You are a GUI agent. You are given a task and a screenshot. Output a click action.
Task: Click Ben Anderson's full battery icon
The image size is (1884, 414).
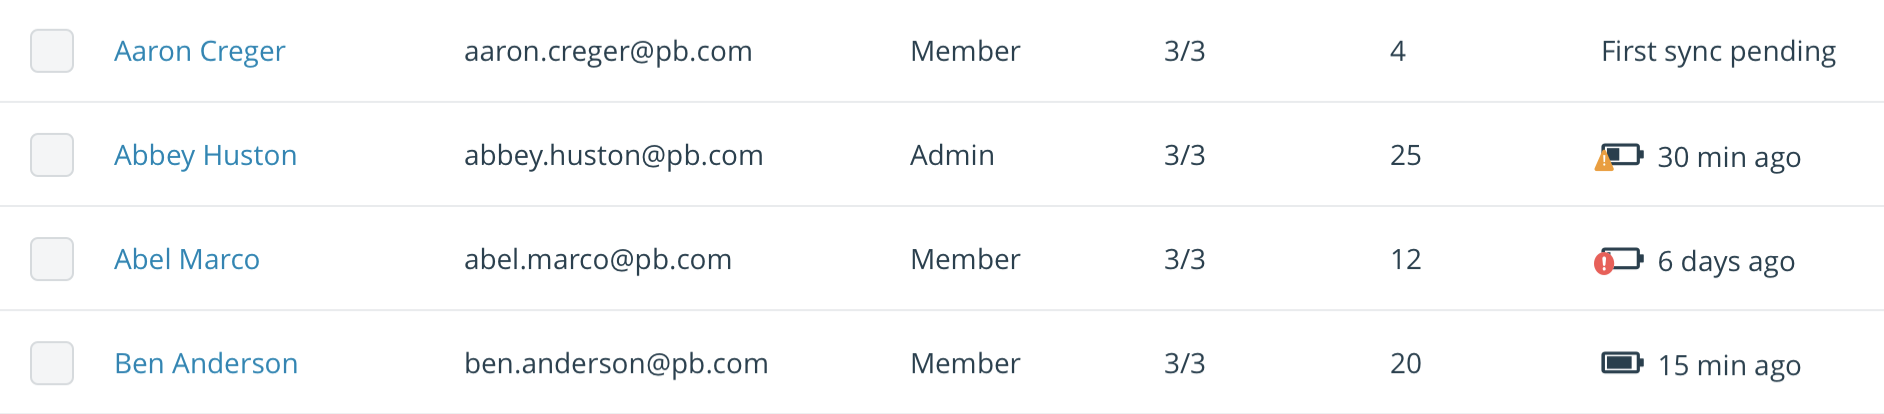[x=1622, y=362]
